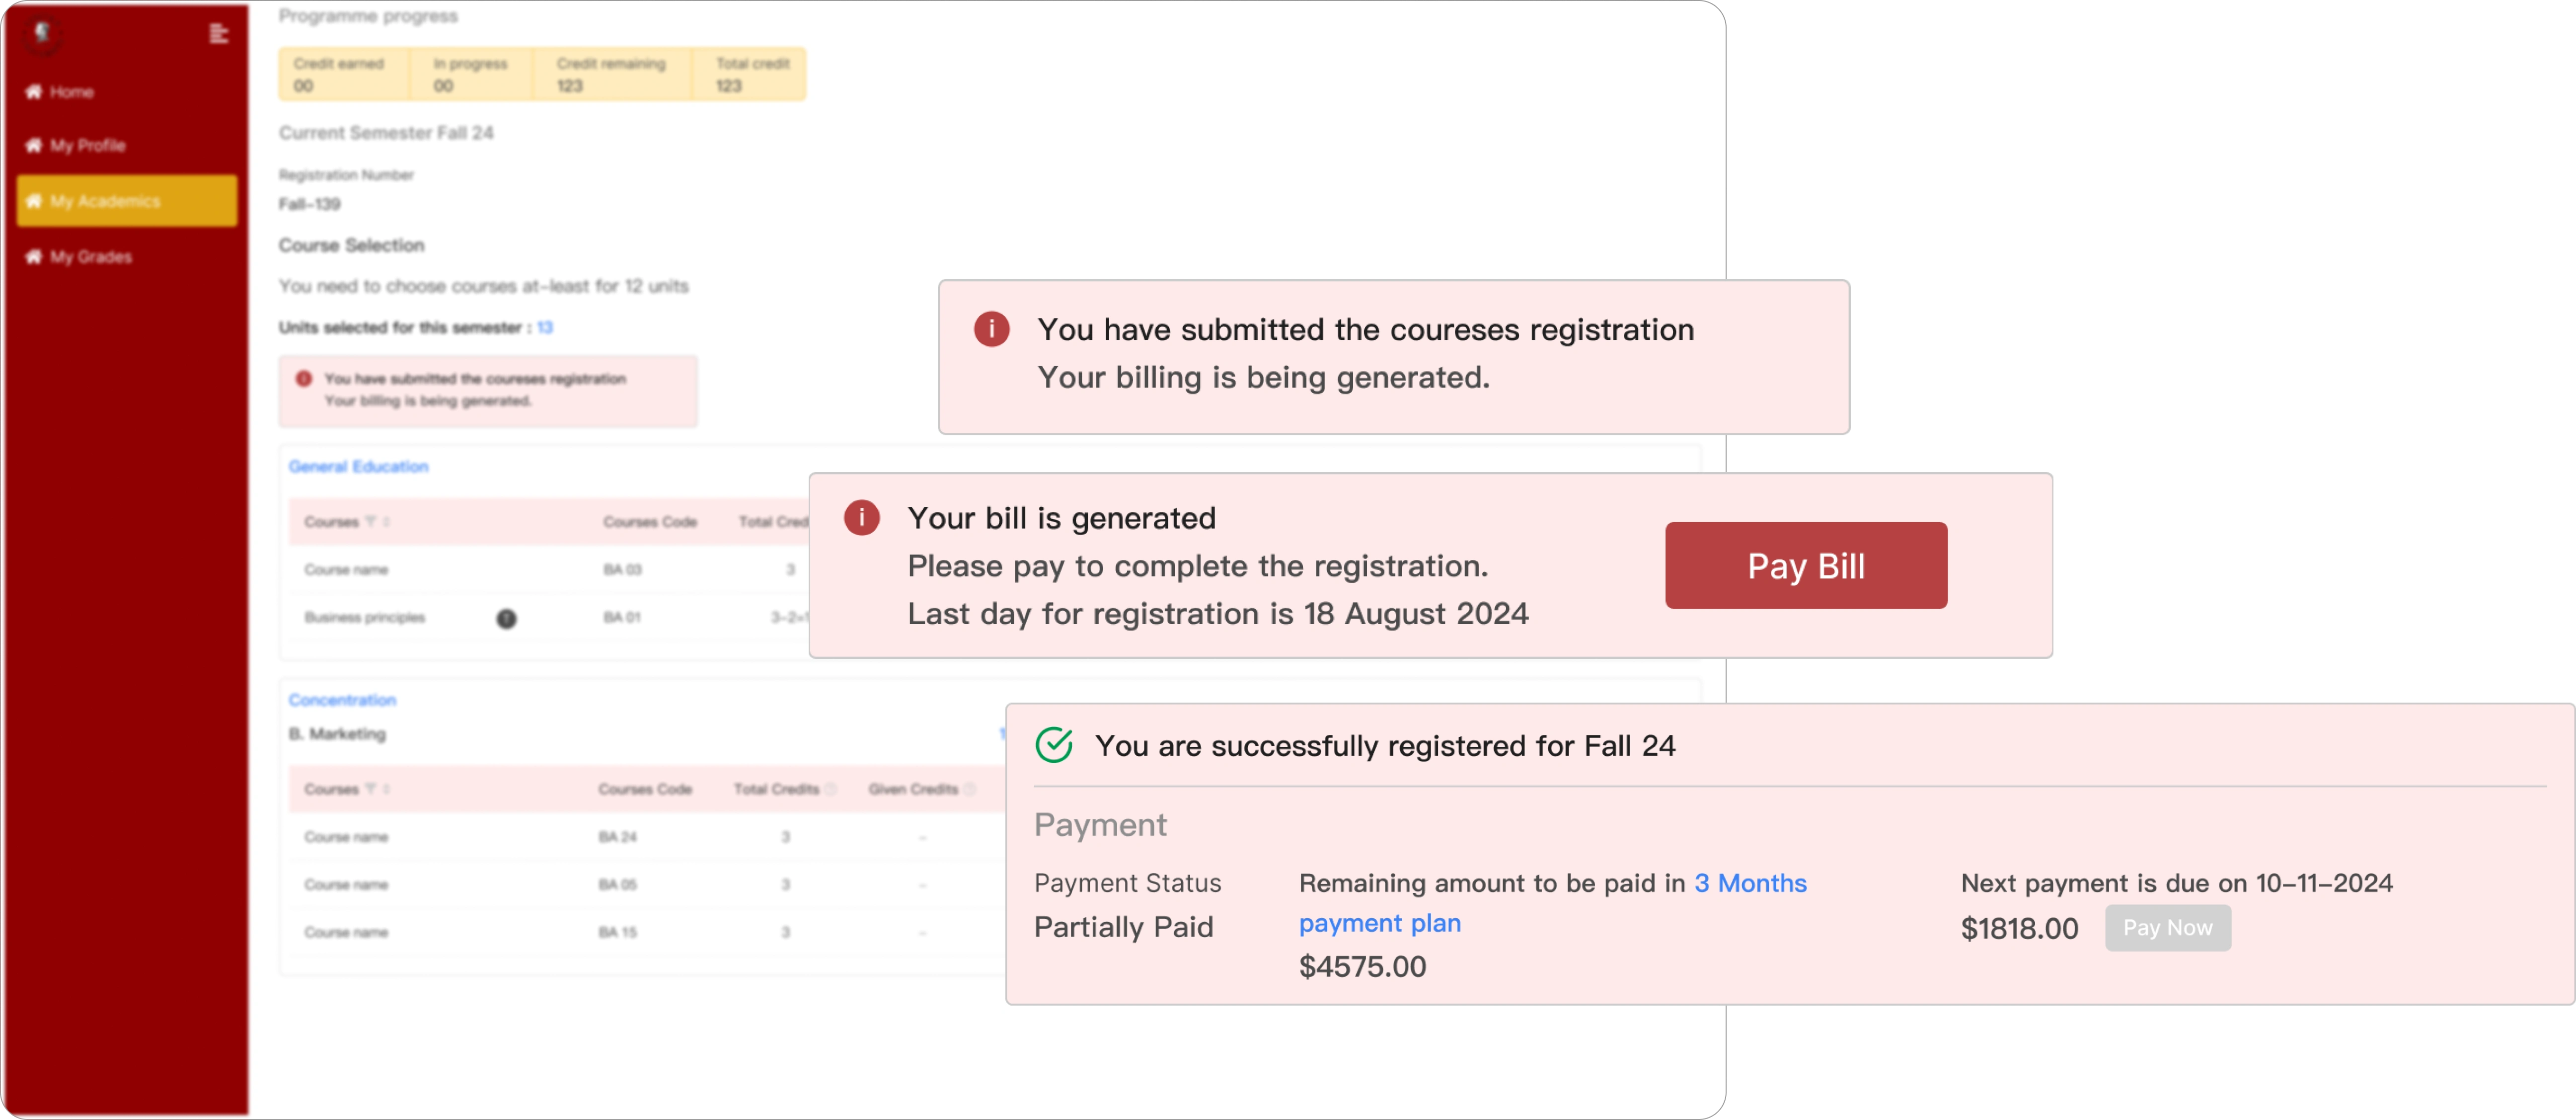Open the 3 Months payment plan link

tap(1750, 884)
